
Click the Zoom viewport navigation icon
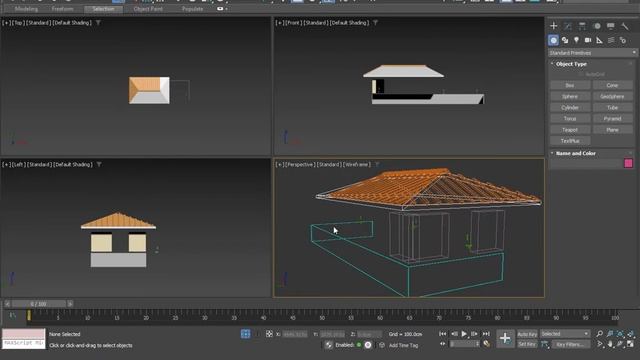600,334
